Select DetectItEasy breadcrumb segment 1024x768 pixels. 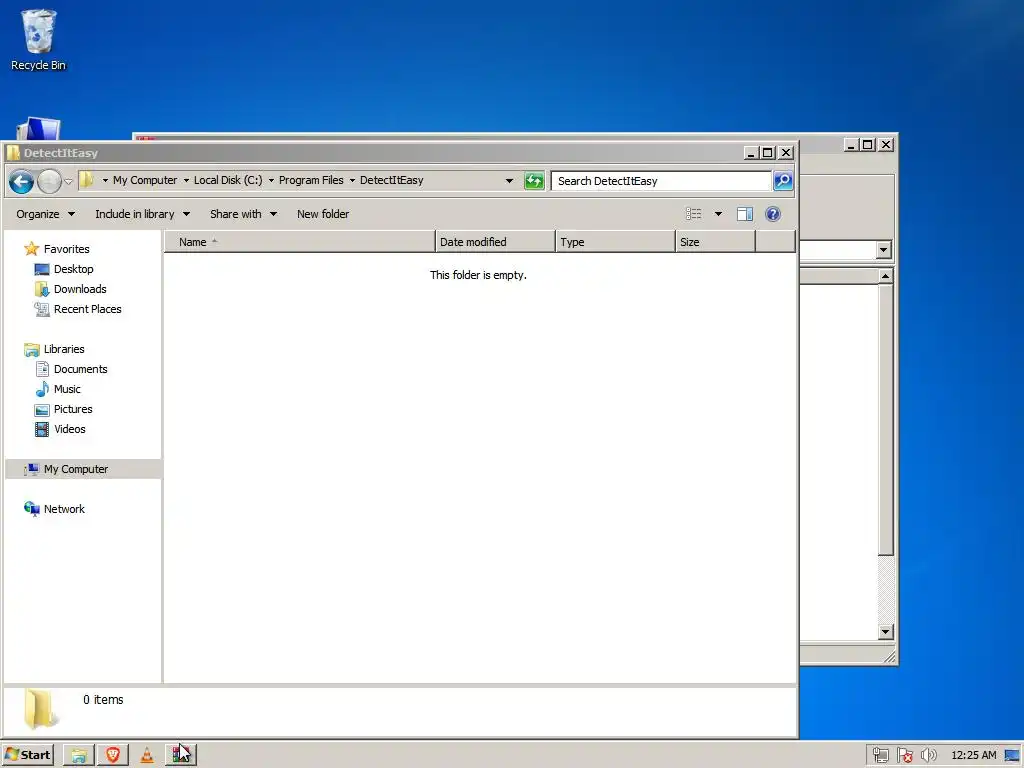391,180
